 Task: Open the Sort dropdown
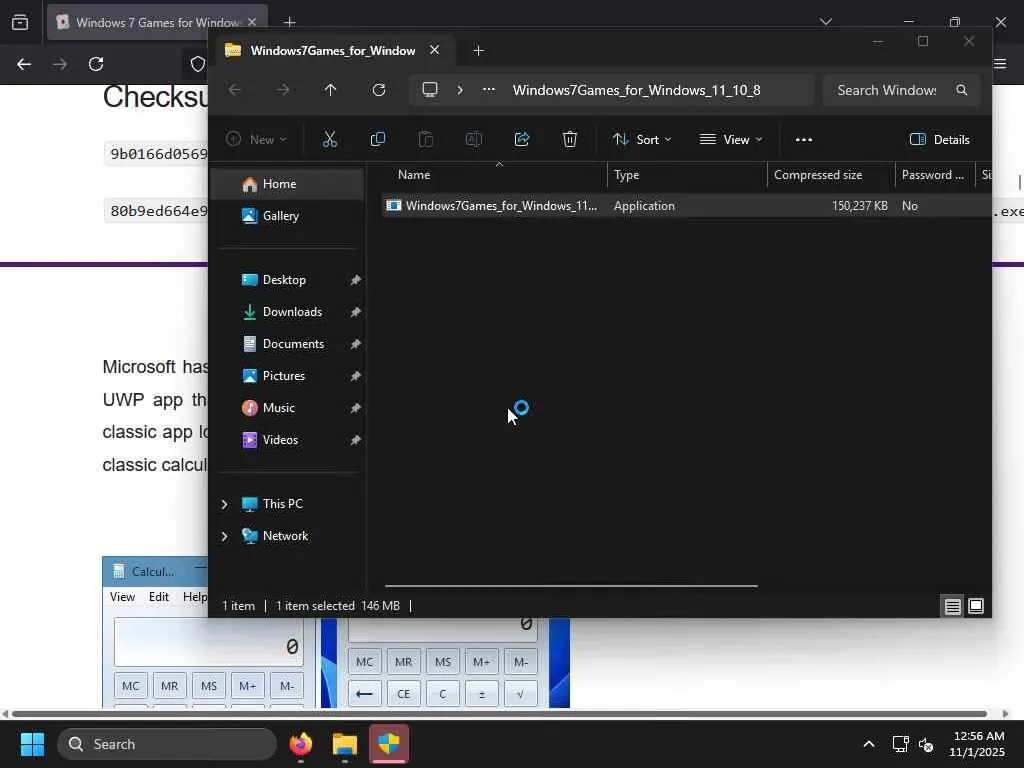pos(641,140)
